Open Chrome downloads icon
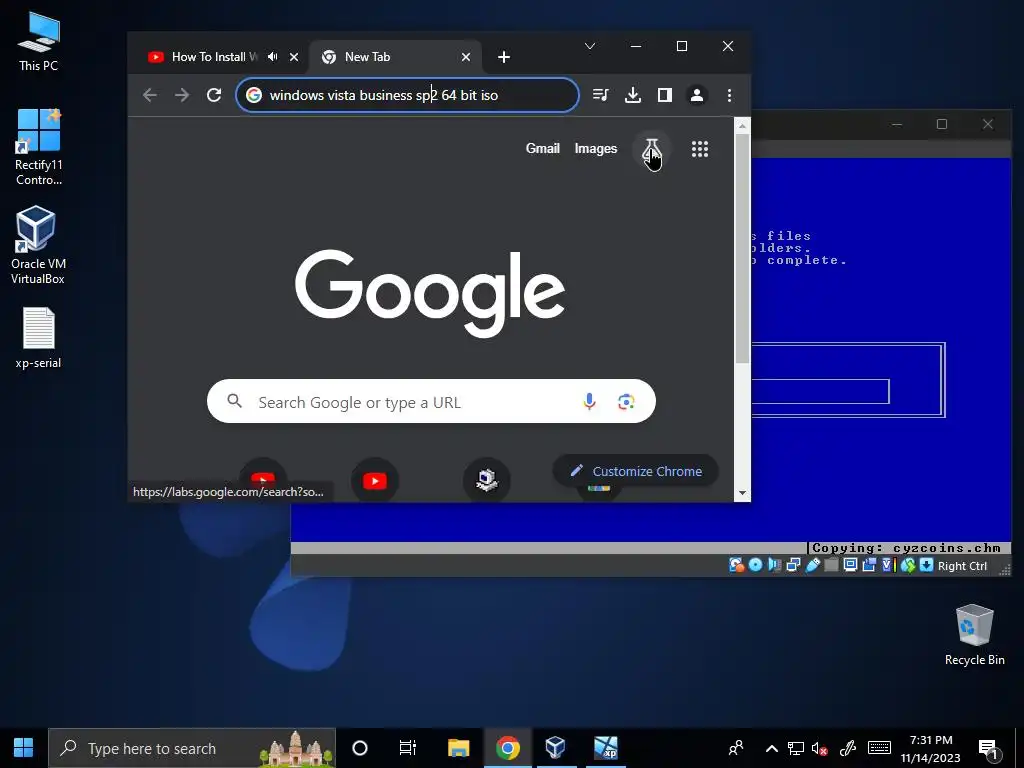Screen dimensions: 1024x768 pos(632,95)
